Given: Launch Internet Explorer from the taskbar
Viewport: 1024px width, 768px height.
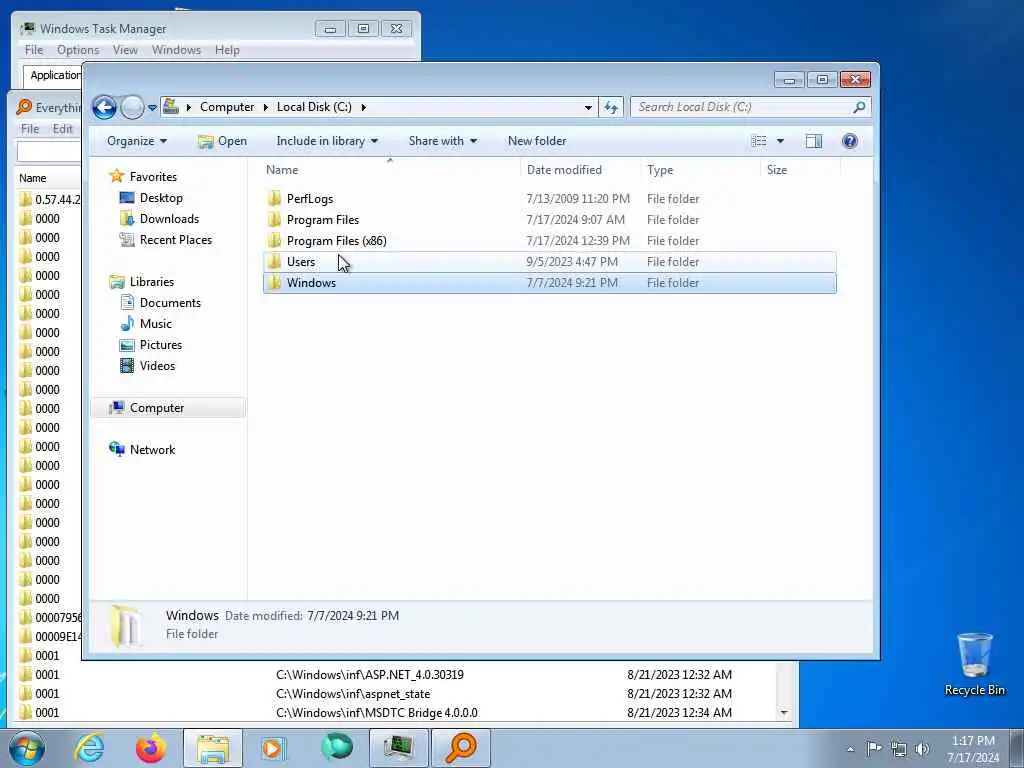Looking at the screenshot, I should (x=89, y=748).
